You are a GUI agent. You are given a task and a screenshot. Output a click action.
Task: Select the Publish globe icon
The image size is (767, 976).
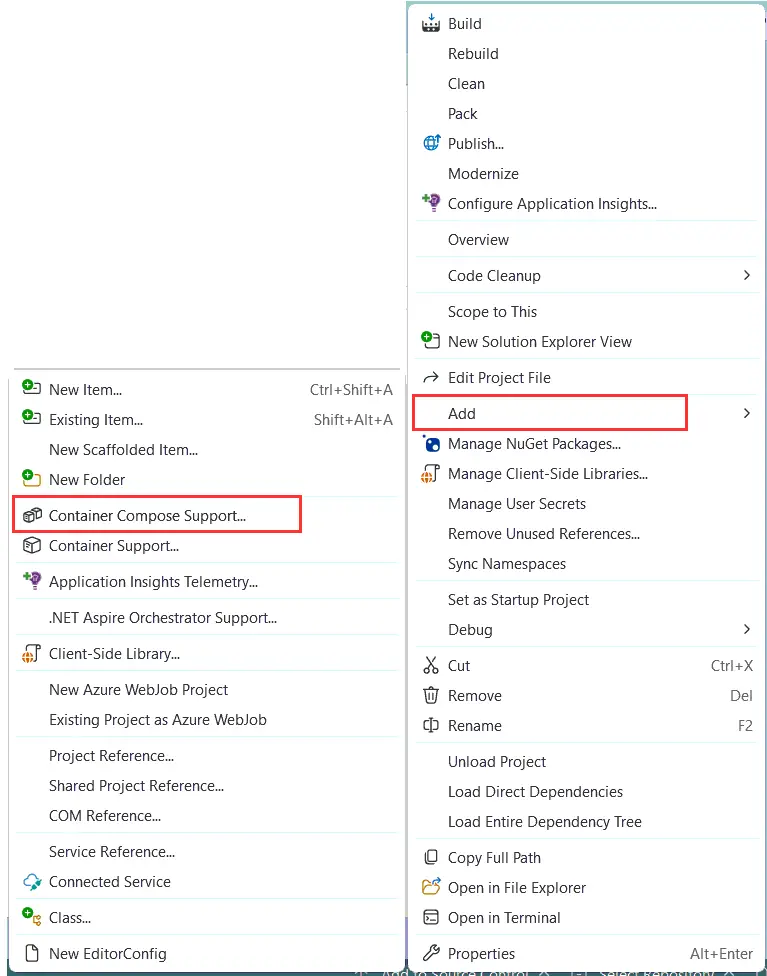[430, 143]
